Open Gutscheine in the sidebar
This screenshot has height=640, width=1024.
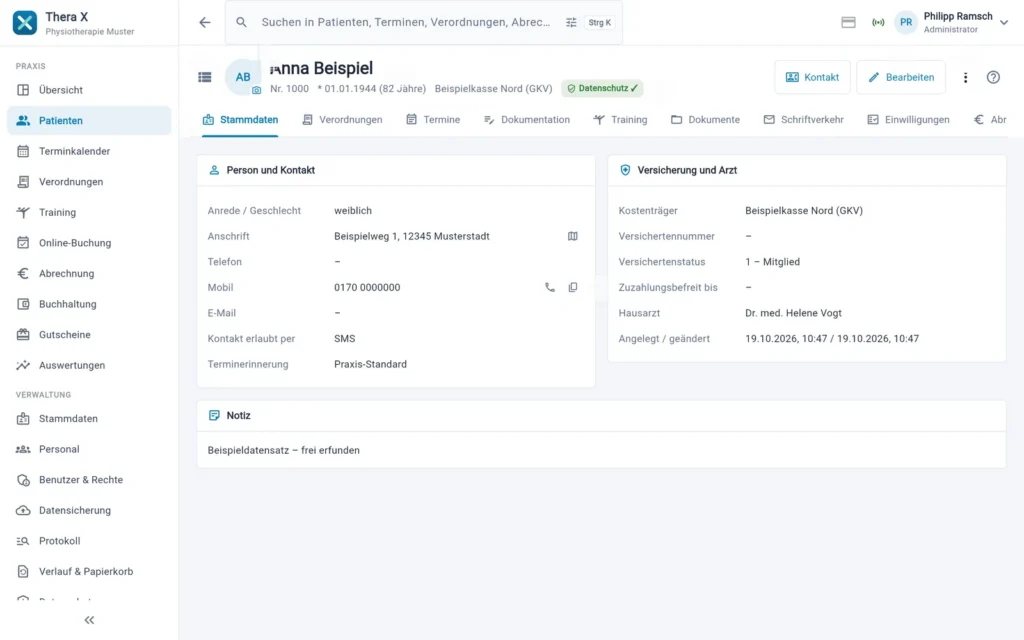click(89, 335)
